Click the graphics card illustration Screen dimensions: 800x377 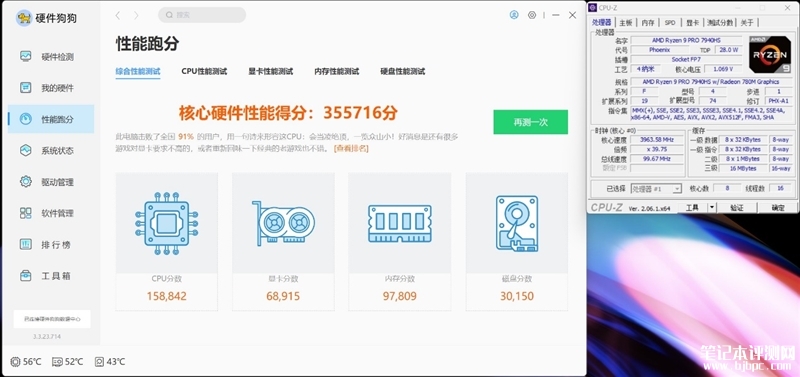pyautogui.click(x=283, y=223)
